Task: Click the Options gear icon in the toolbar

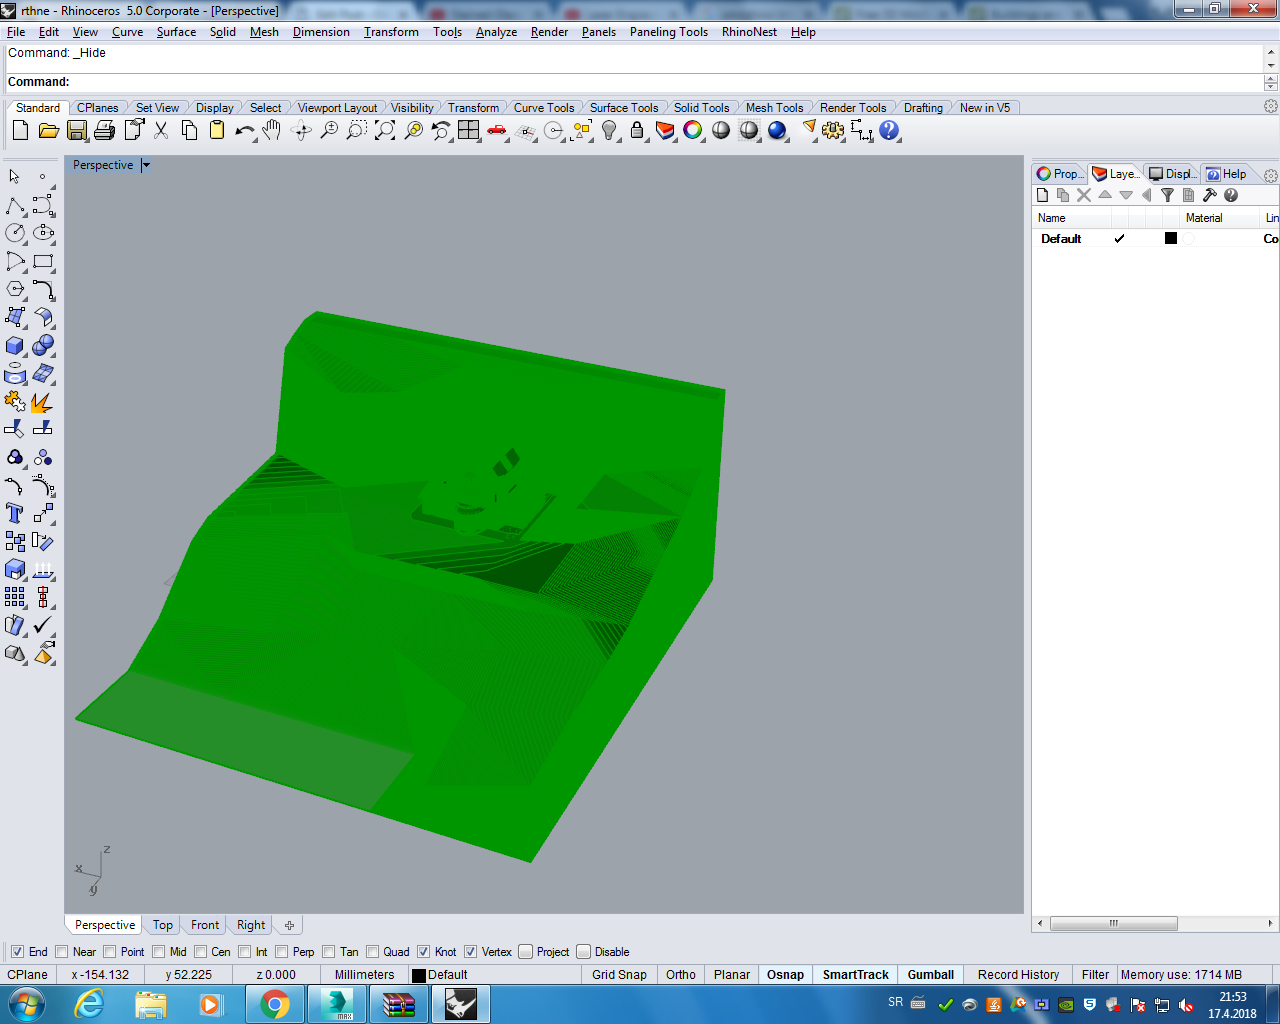Action: pos(833,130)
